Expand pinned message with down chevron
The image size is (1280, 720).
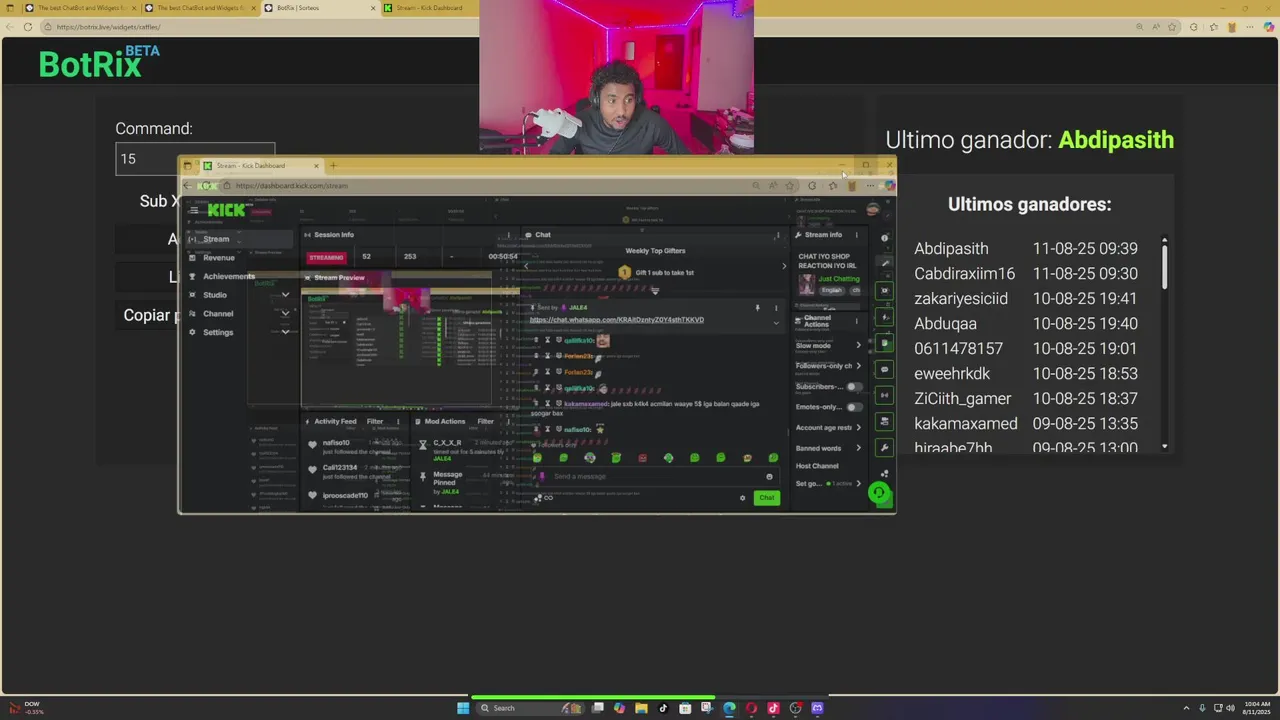776,323
